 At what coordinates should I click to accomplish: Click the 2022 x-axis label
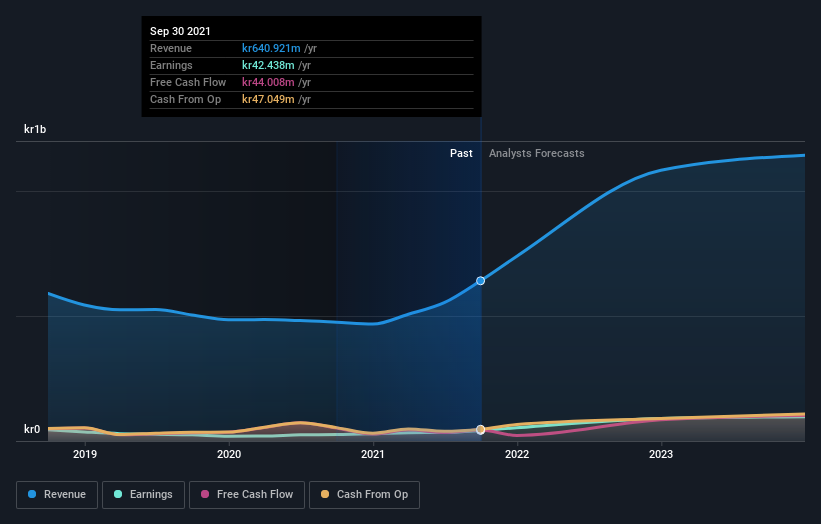pyautogui.click(x=517, y=454)
